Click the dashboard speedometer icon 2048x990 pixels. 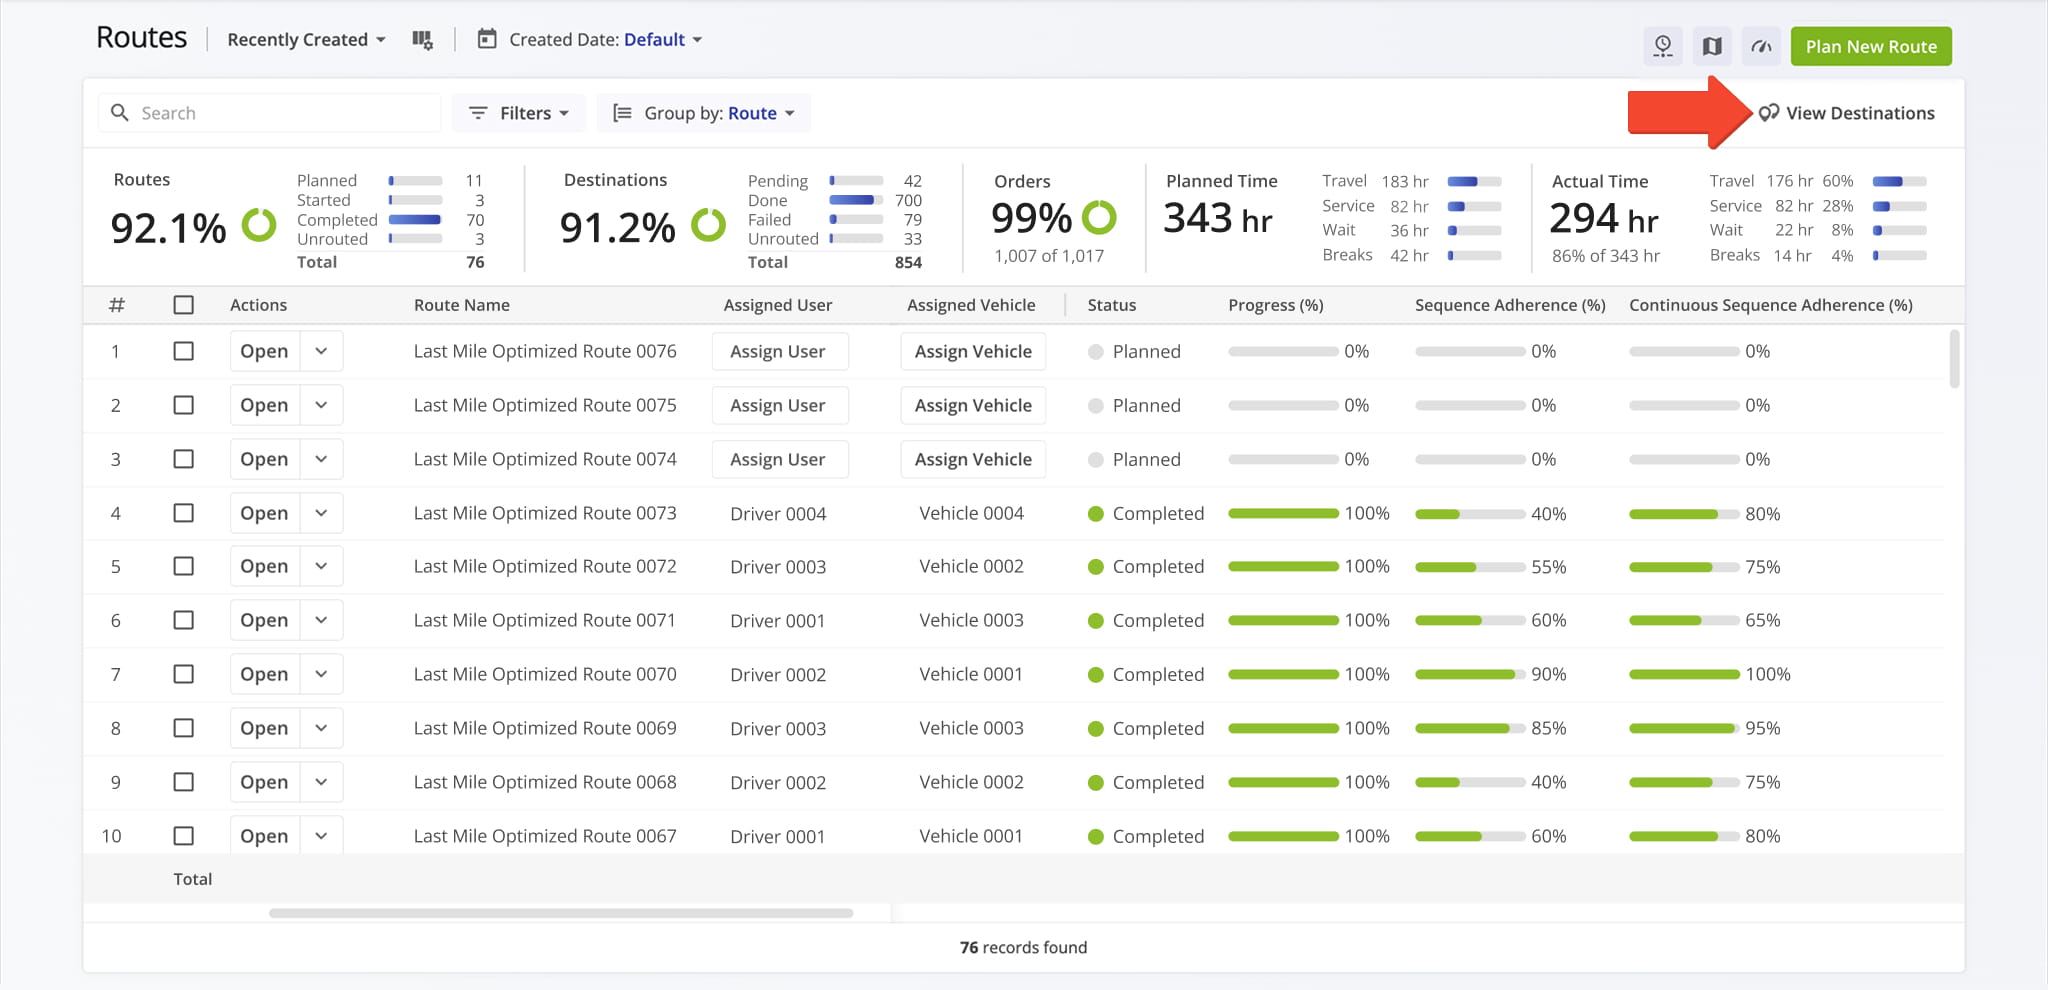coord(1761,46)
